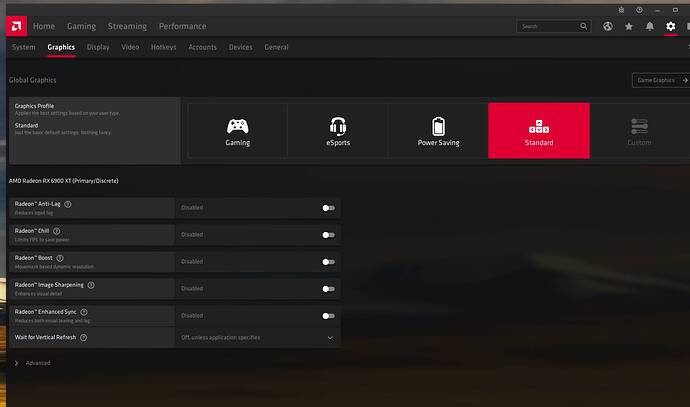Open Wait for Vertical Refresh dropdown

coord(257,337)
